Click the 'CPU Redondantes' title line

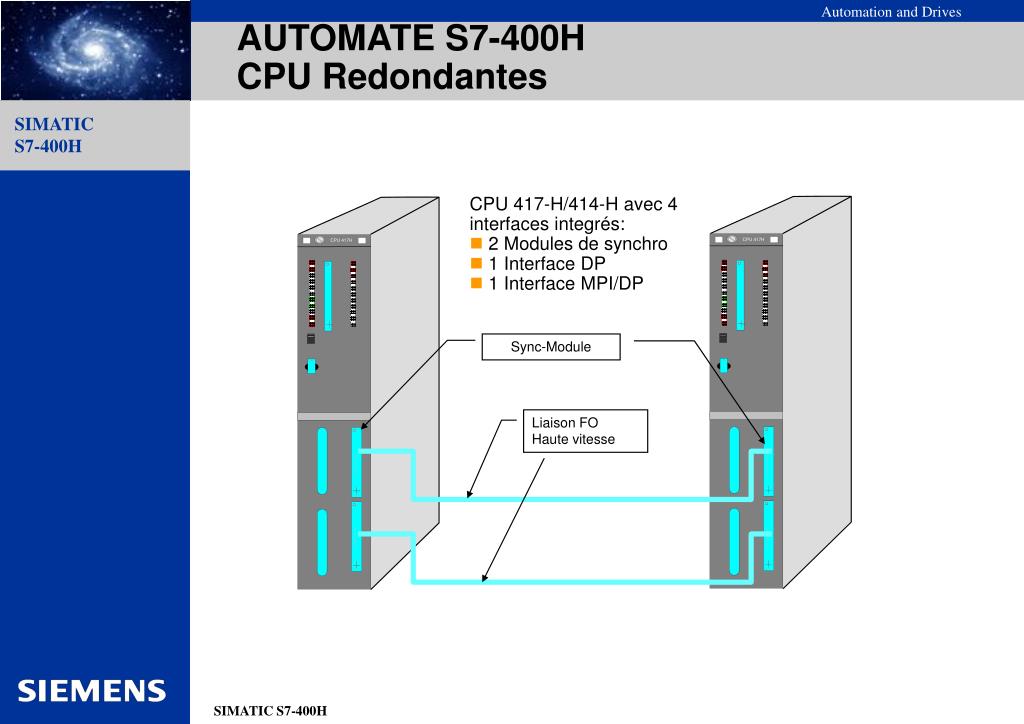coord(392,76)
